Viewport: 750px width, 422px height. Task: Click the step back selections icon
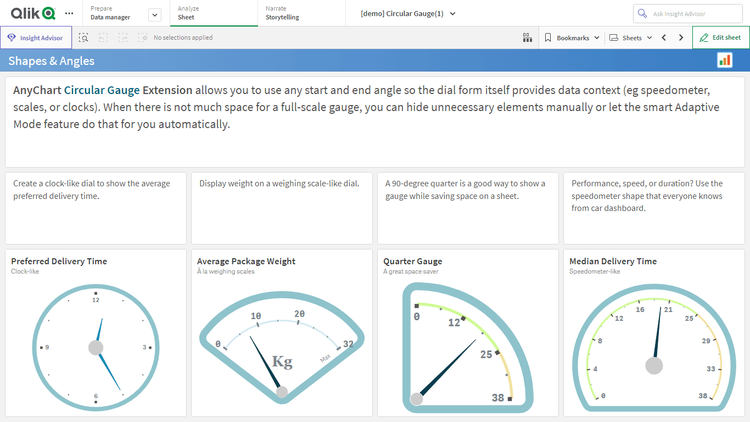pyautogui.click(x=102, y=37)
